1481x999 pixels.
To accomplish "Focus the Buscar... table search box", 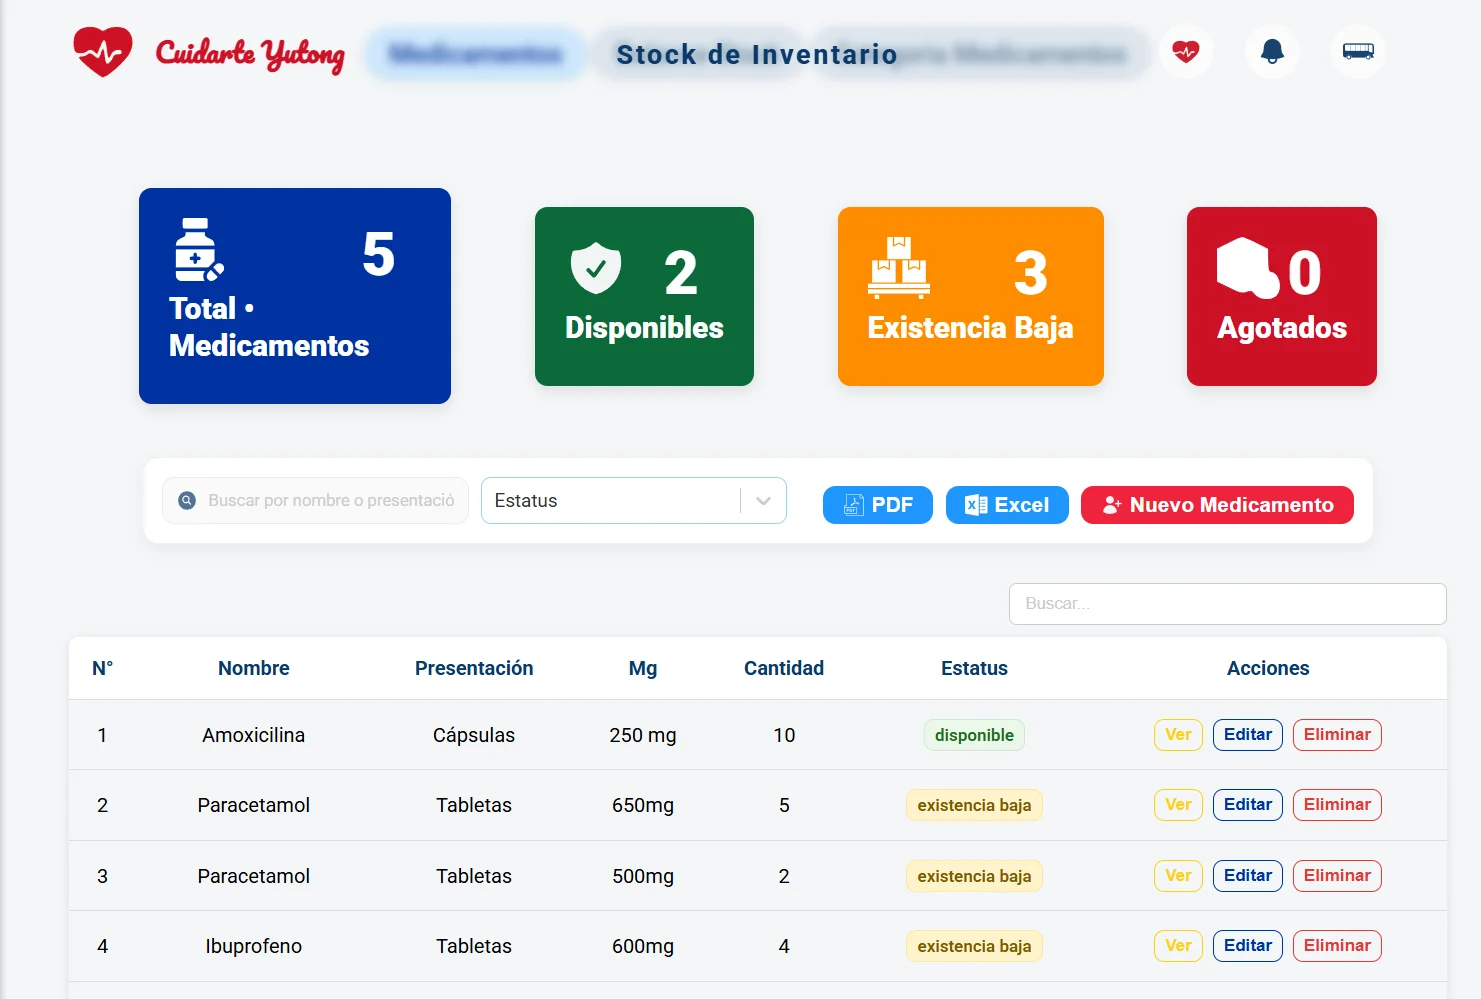I will pyautogui.click(x=1228, y=604).
